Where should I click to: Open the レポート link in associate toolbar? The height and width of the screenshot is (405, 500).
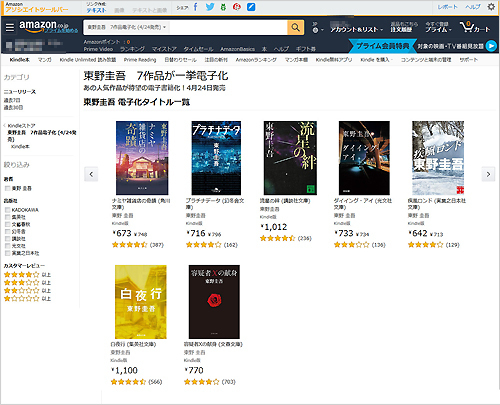click(447, 7)
